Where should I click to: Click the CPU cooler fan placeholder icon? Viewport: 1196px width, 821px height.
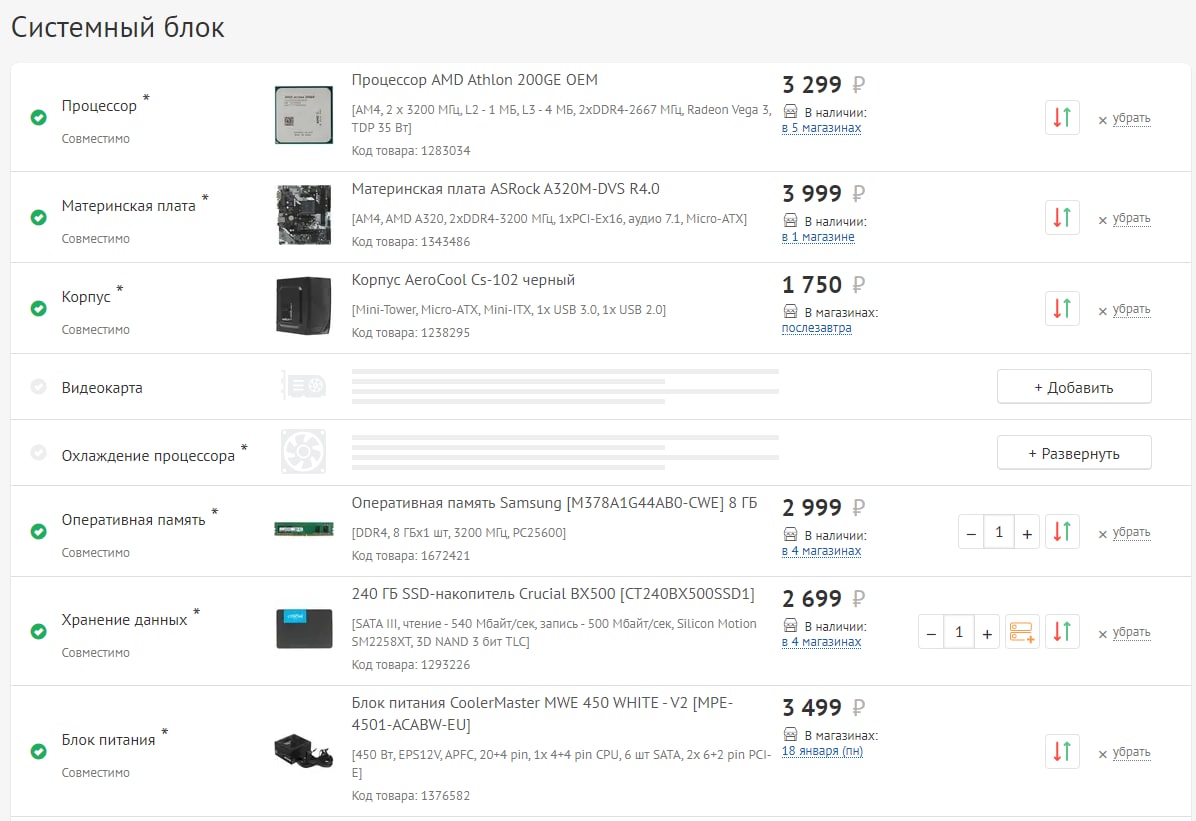304,452
